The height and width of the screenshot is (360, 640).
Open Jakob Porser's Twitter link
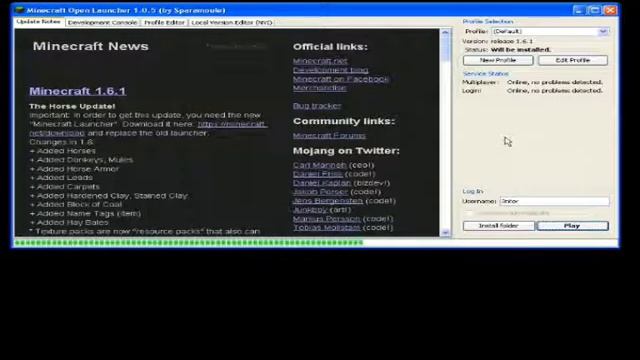(320, 192)
